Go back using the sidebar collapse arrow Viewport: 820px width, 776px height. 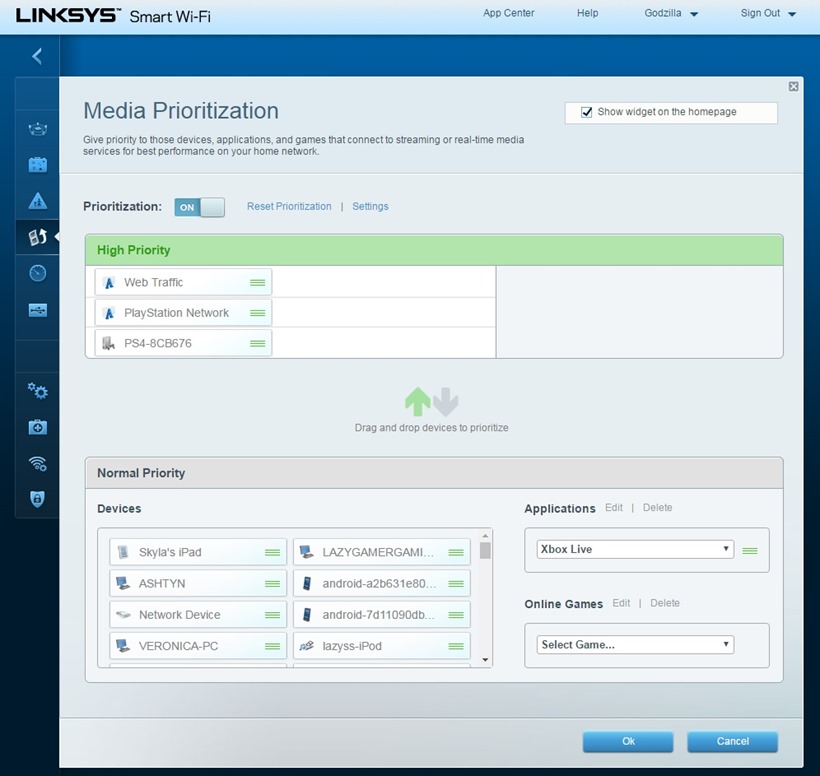[37, 56]
